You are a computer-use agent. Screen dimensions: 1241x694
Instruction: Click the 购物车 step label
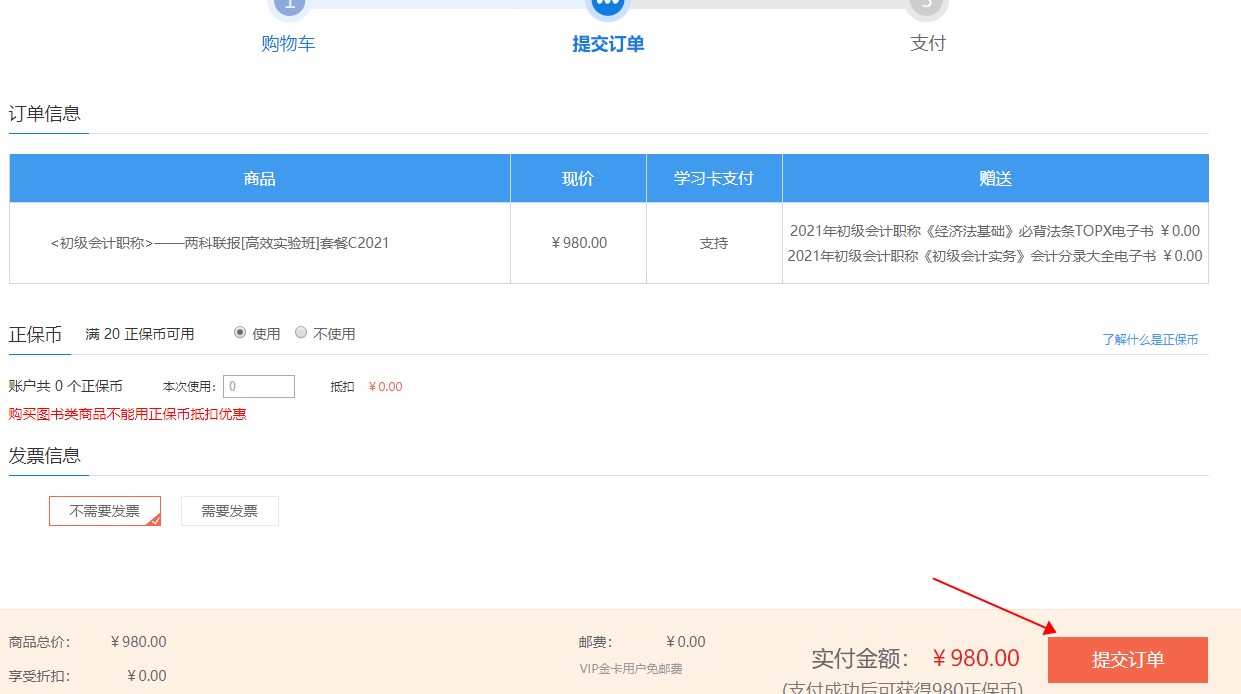pos(289,42)
